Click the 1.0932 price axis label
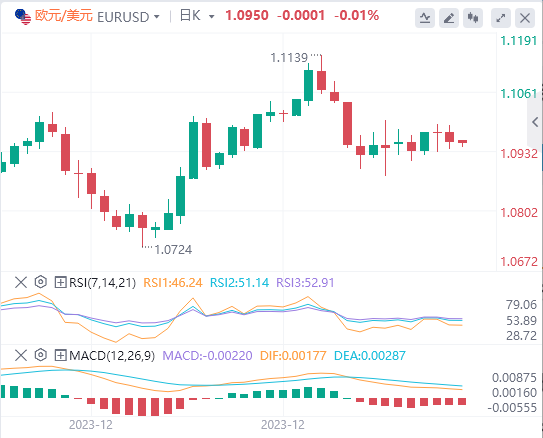This screenshot has height=438, width=543. (519, 153)
